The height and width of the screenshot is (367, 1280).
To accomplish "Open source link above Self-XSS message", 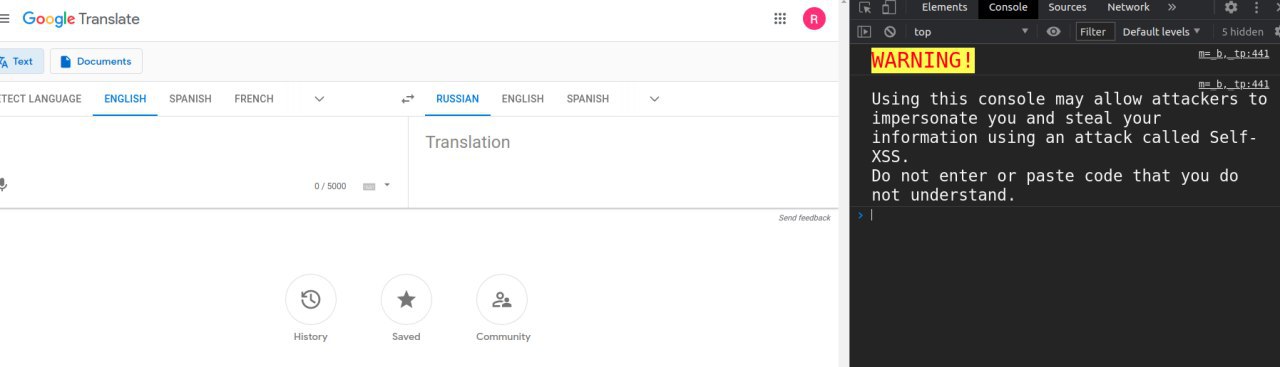I will (1234, 84).
